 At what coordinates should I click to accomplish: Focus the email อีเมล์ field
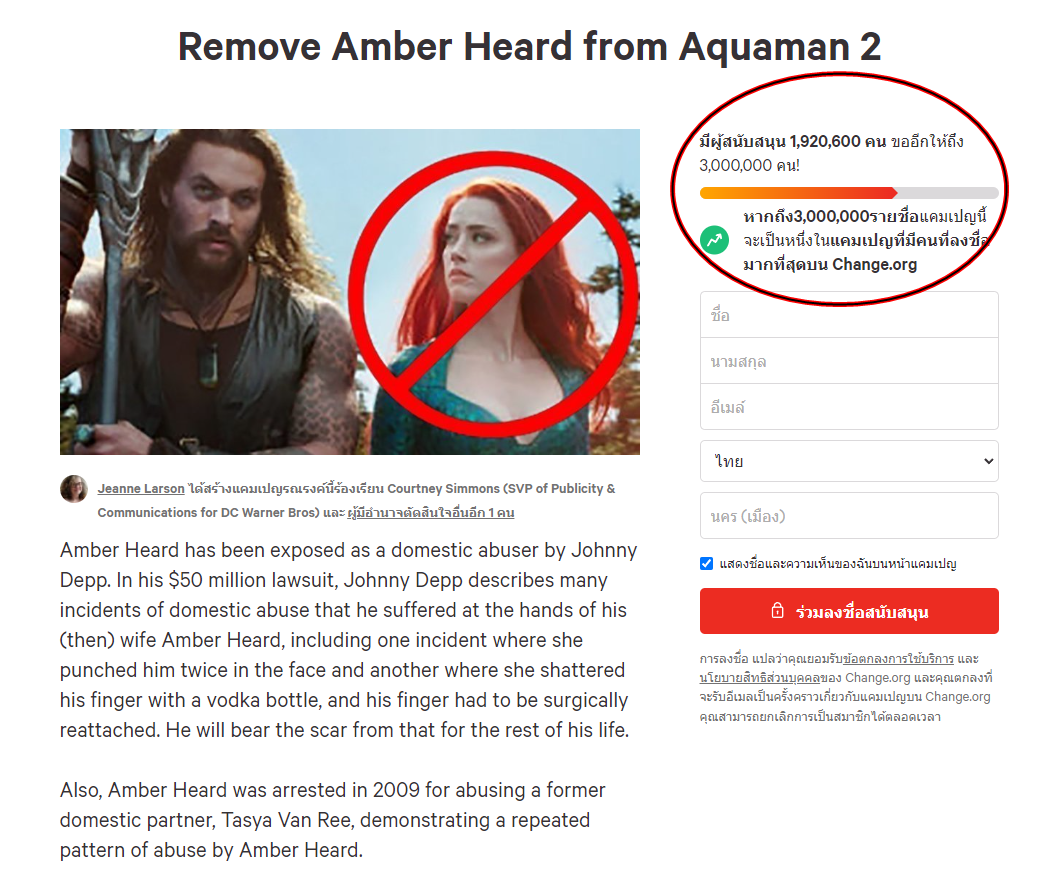pos(849,407)
